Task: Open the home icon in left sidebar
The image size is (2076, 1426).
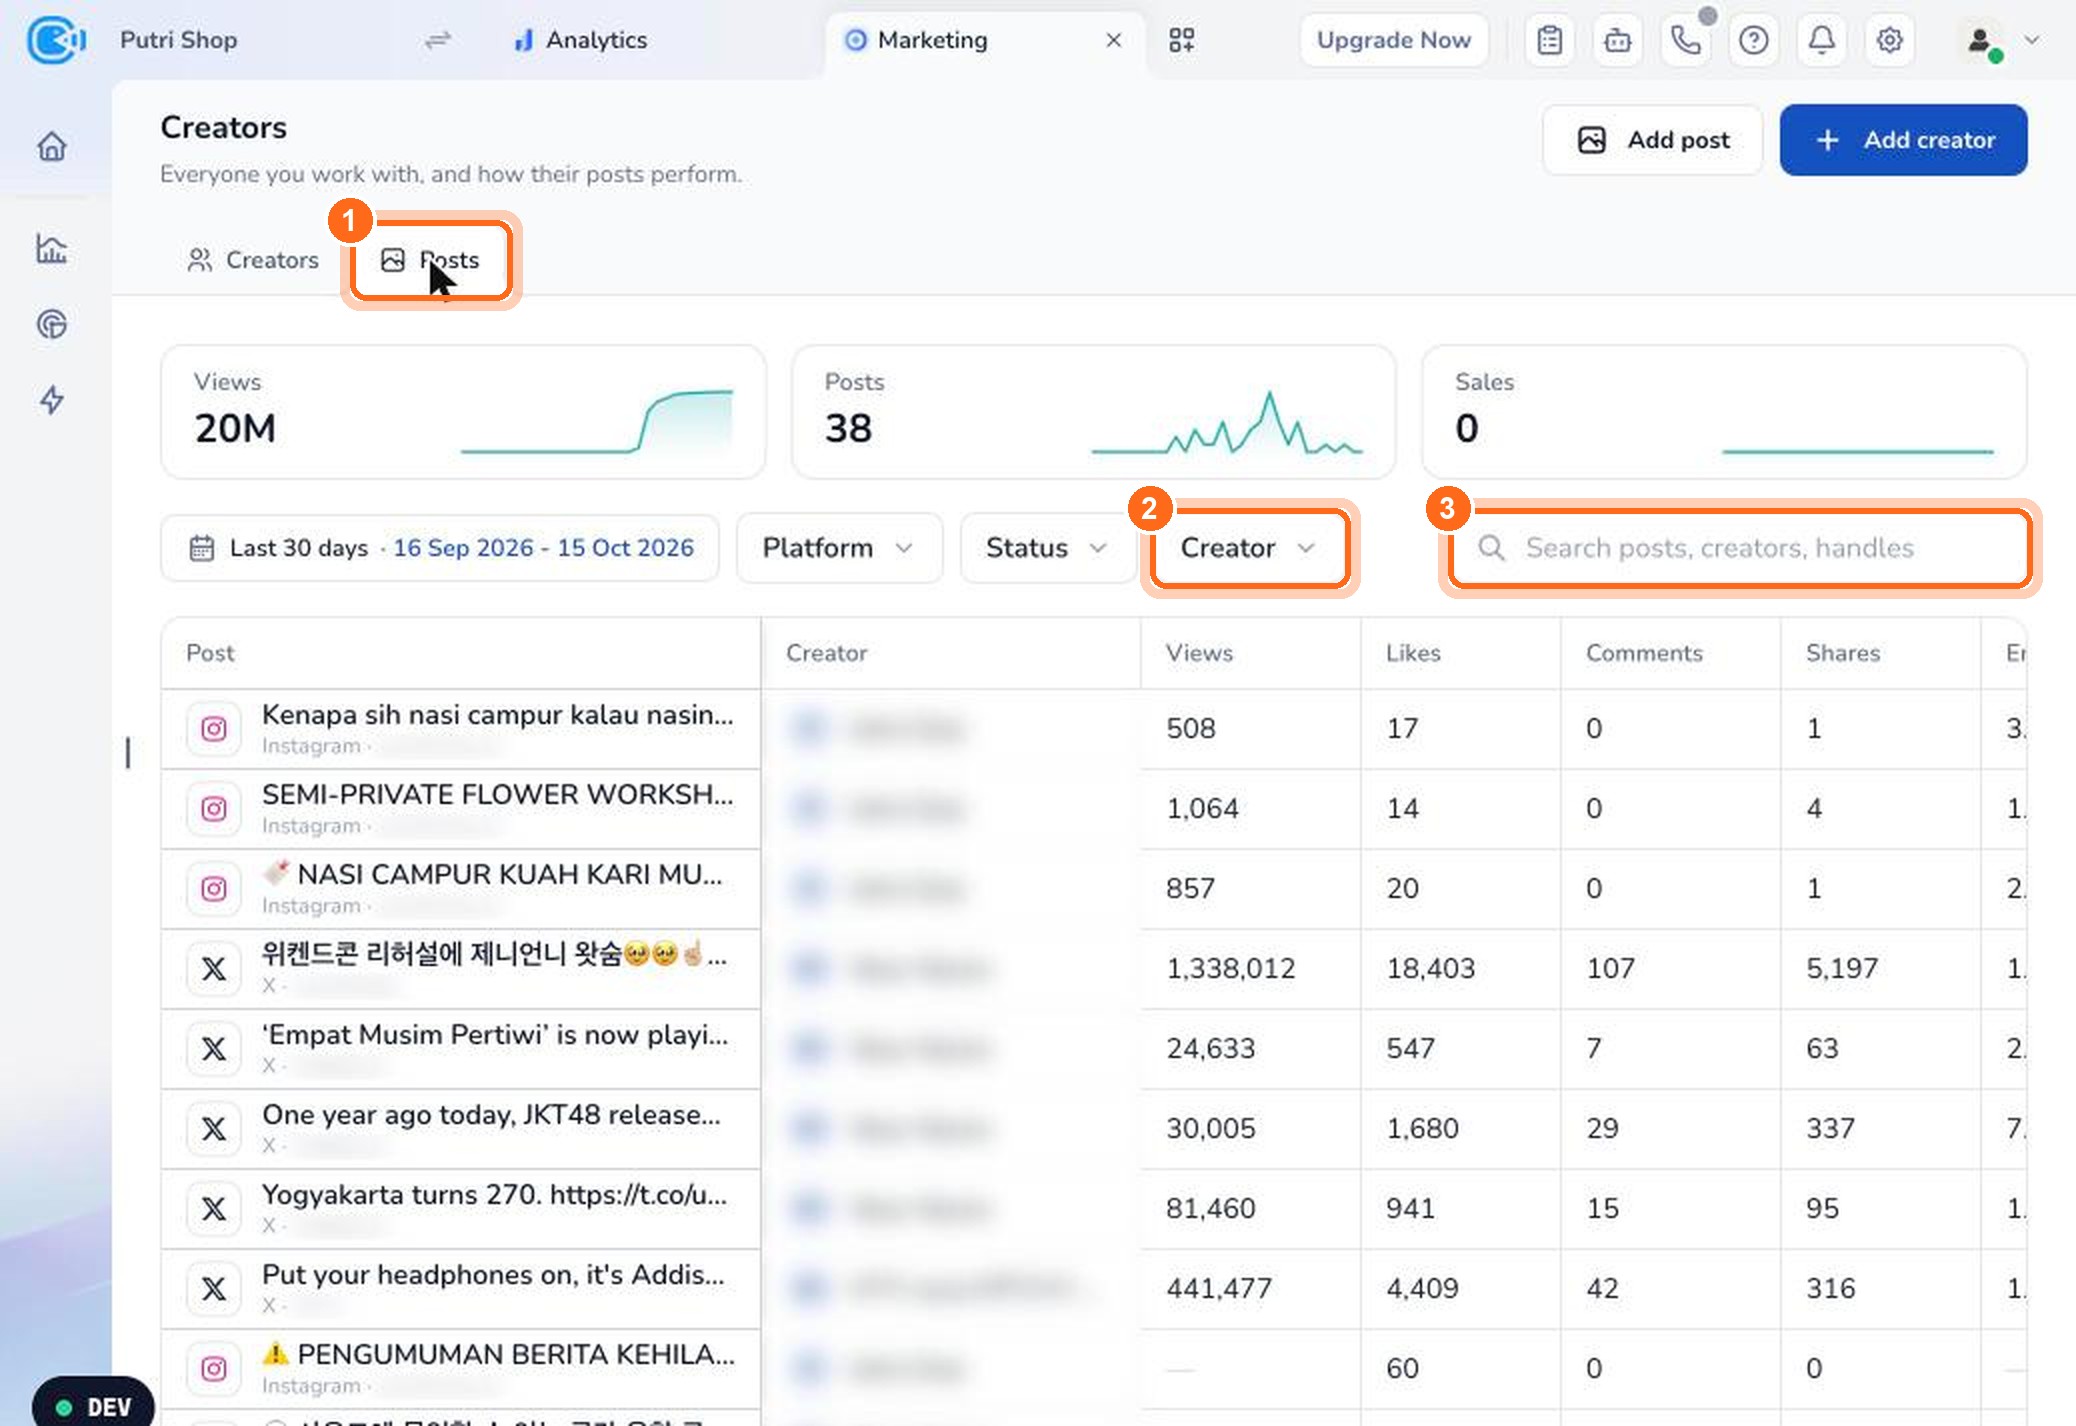Action: click(x=52, y=146)
